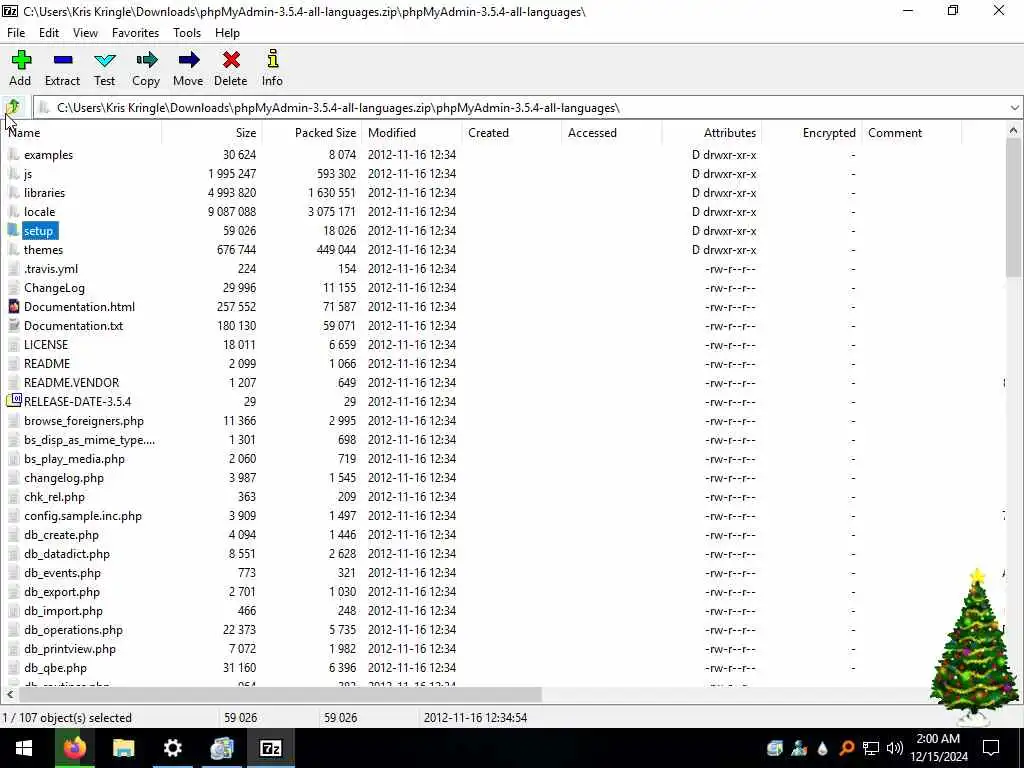This screenshot has width=1024, height=768.
Task: Select config.sample.inc.php
Action: (x=83, y=515)
